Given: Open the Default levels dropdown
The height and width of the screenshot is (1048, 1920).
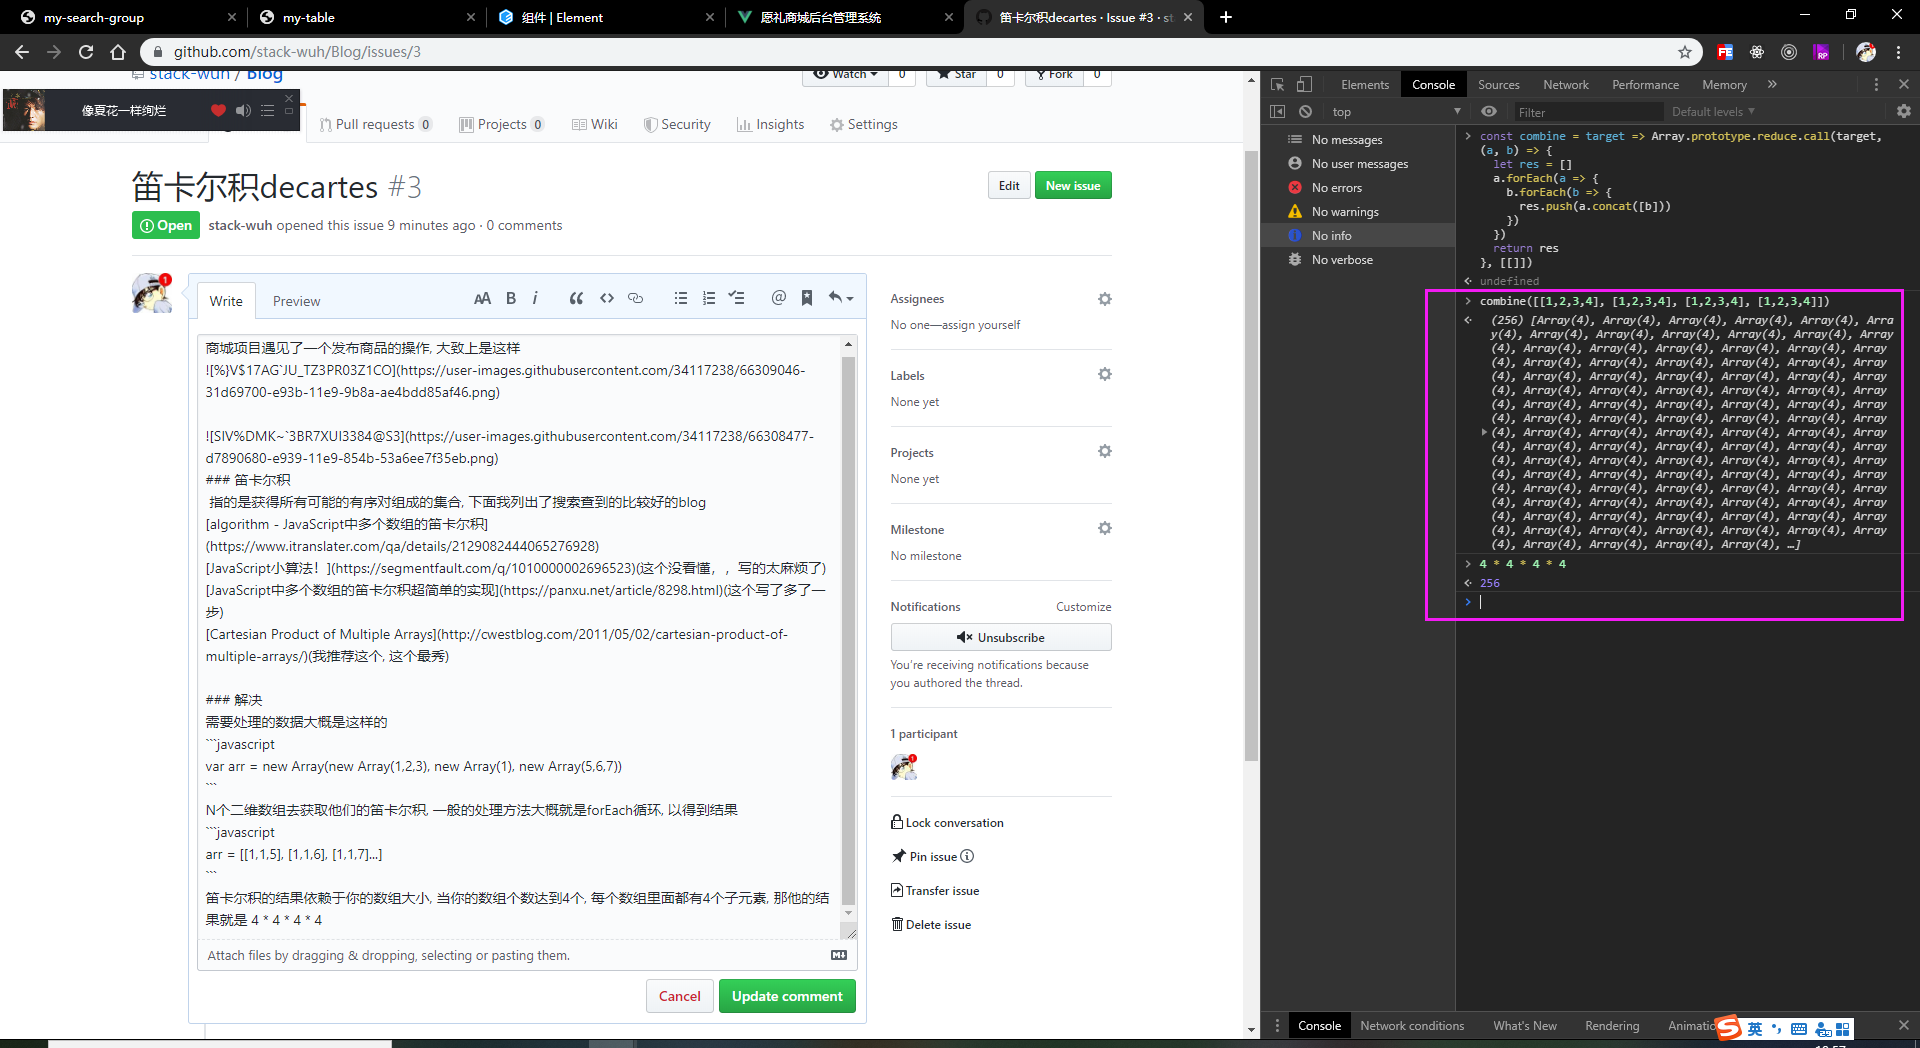Looking at the screenshot, I should (1713, 112).
